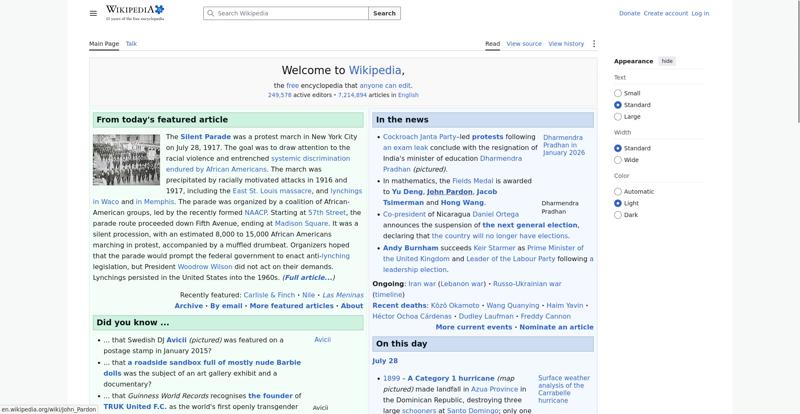
Task: Click the Search button
Action: point(384,13)
